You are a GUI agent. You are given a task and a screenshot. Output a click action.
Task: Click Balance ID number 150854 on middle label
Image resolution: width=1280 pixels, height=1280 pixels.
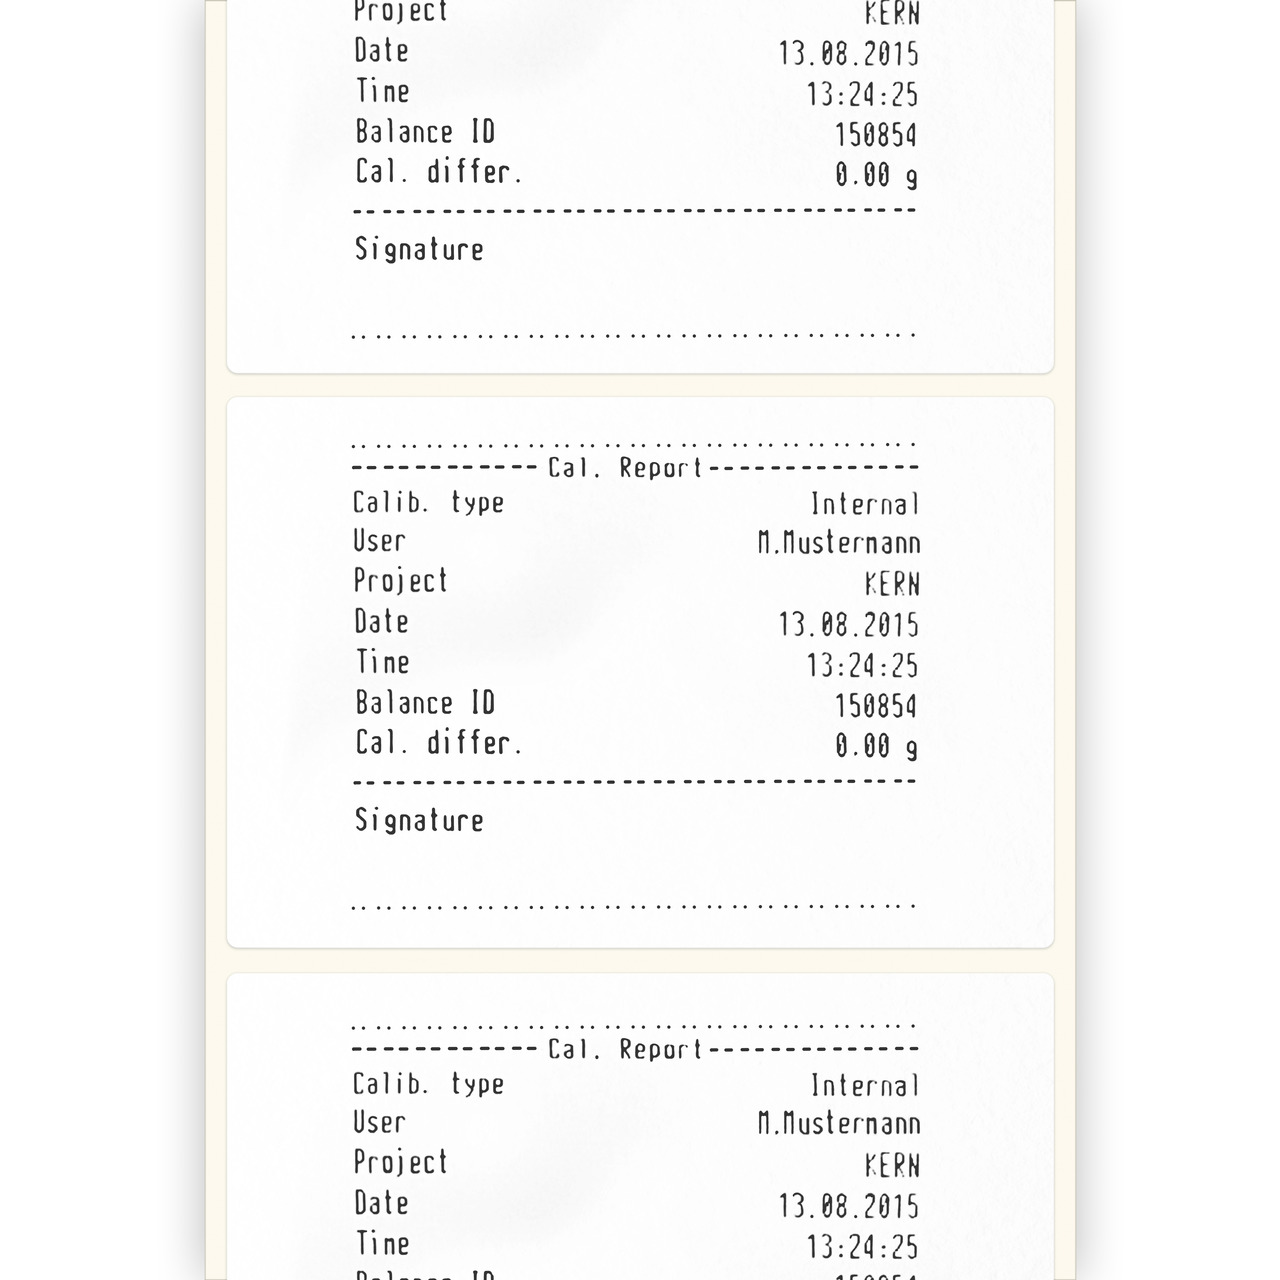(x=875, y=707)
